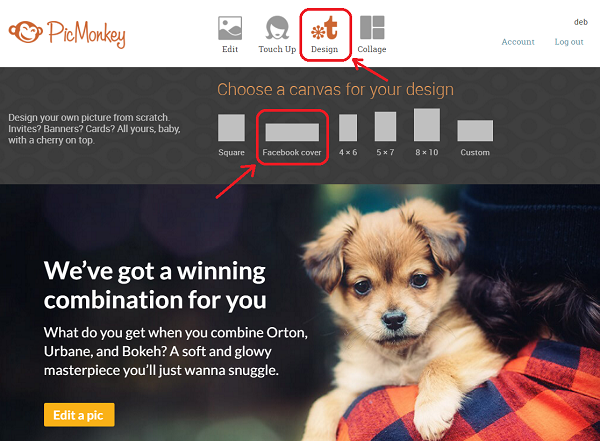Select the 8 × 10 canvas shape
This screenshot has width=600, height=441.
coord(427,124)
